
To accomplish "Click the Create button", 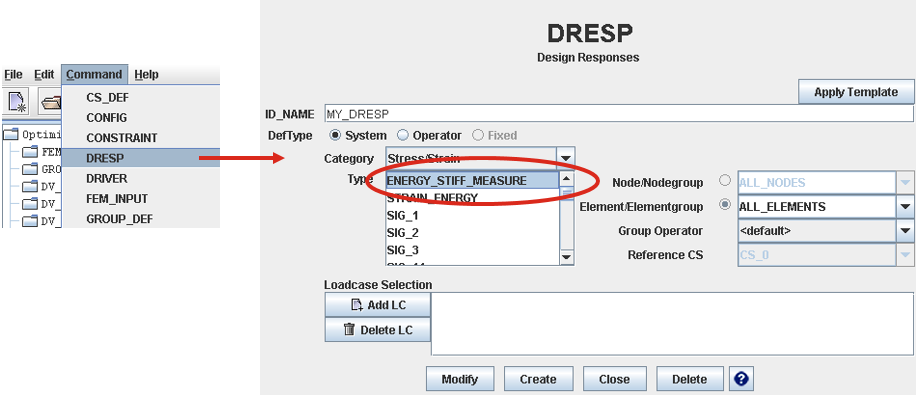I will [538, 379].
